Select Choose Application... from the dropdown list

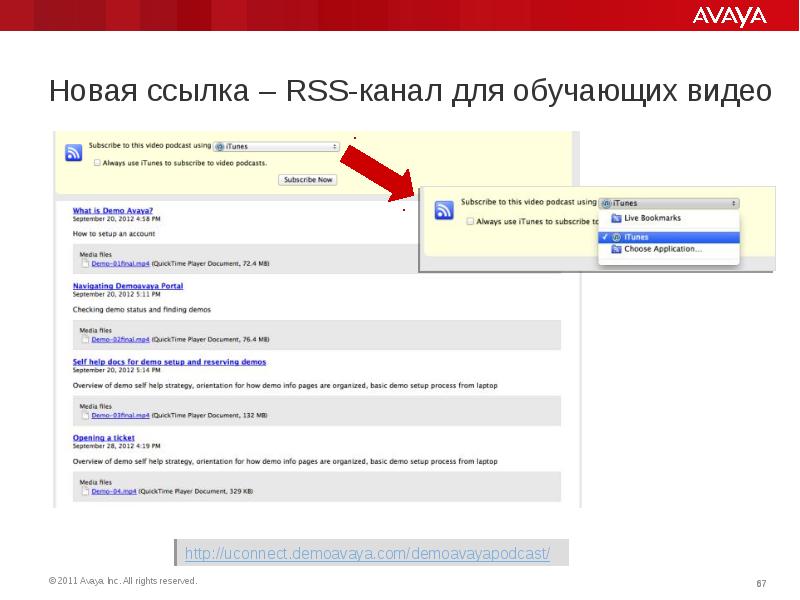(x=662, y=249)
